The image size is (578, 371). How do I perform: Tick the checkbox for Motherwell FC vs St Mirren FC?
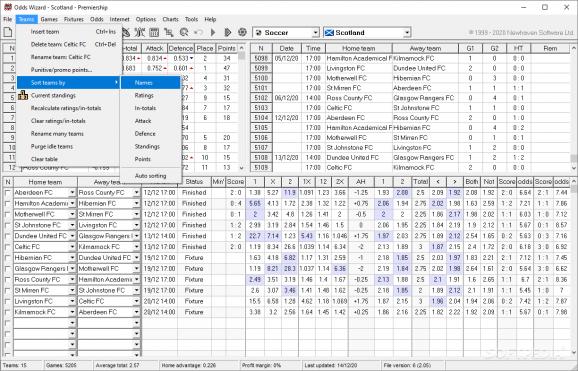pyautogui.click(x=7, y=215)
